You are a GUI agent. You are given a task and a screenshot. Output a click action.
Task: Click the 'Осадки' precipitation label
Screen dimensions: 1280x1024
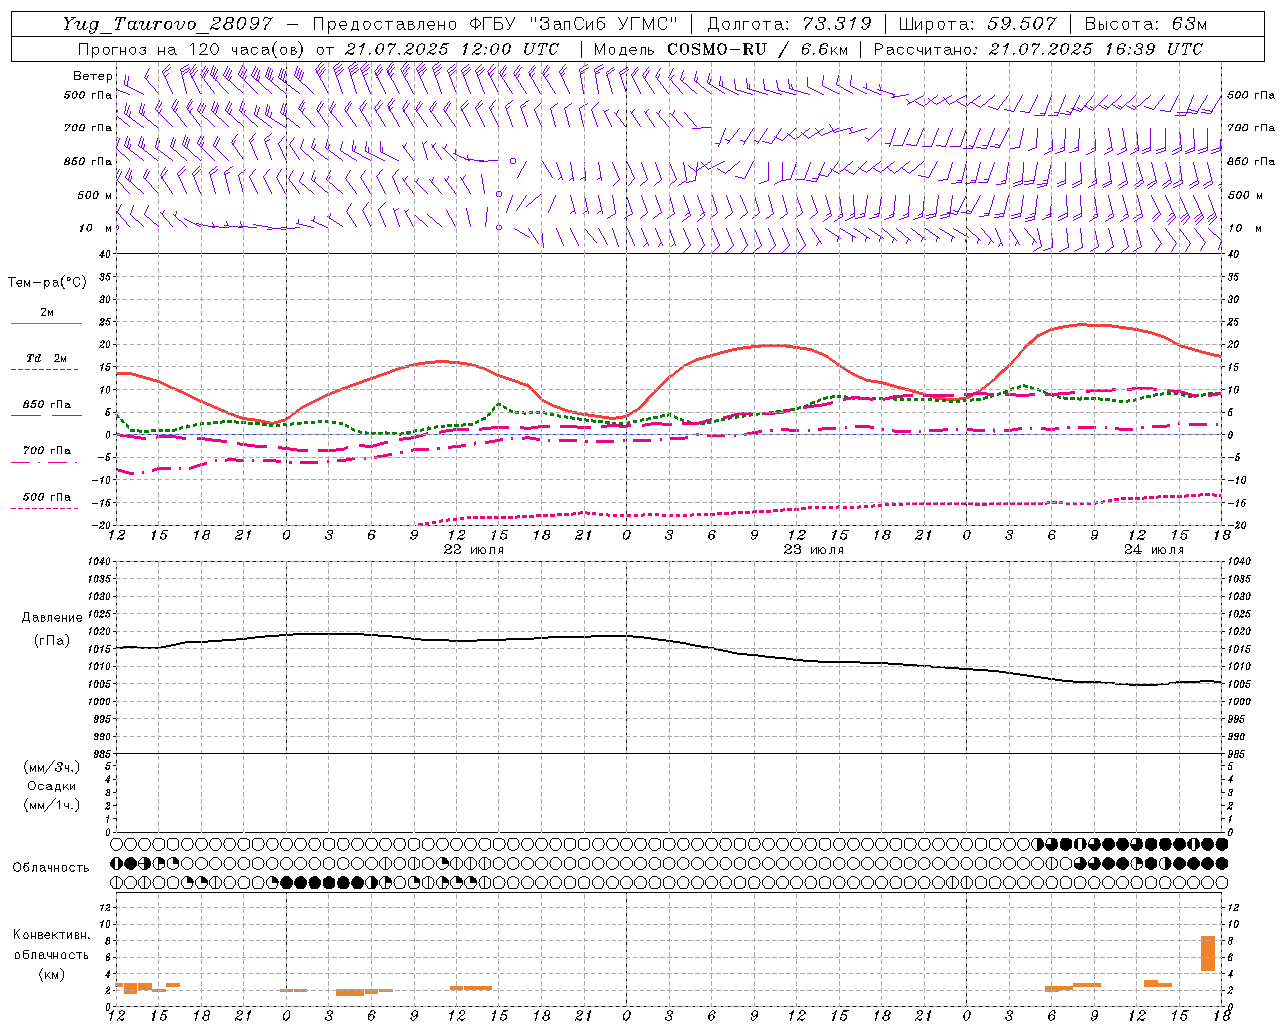pyautogui.click(x=52, y=786)
